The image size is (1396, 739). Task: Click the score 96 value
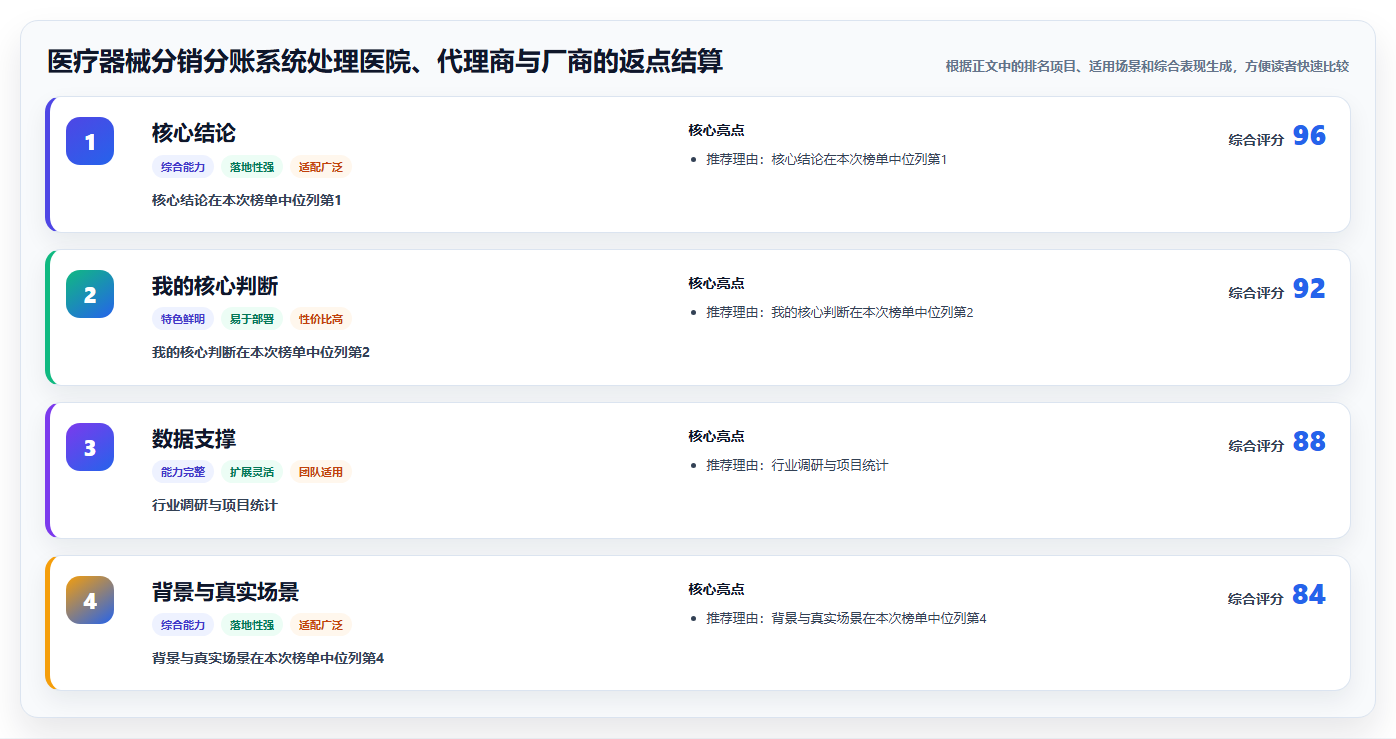point(1309,136)
